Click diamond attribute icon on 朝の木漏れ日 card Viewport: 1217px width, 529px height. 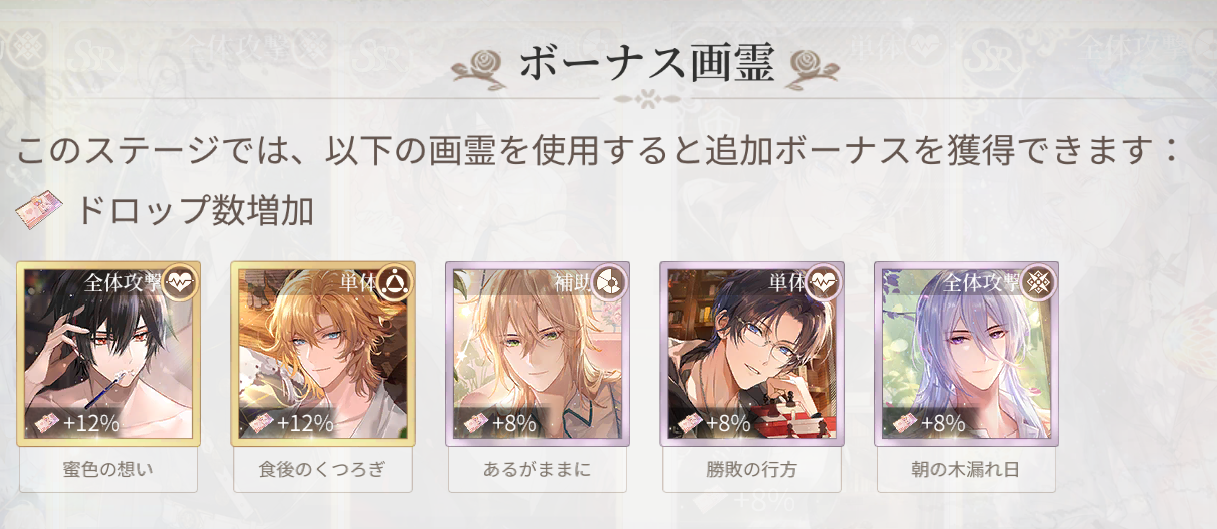point(1038,282)
